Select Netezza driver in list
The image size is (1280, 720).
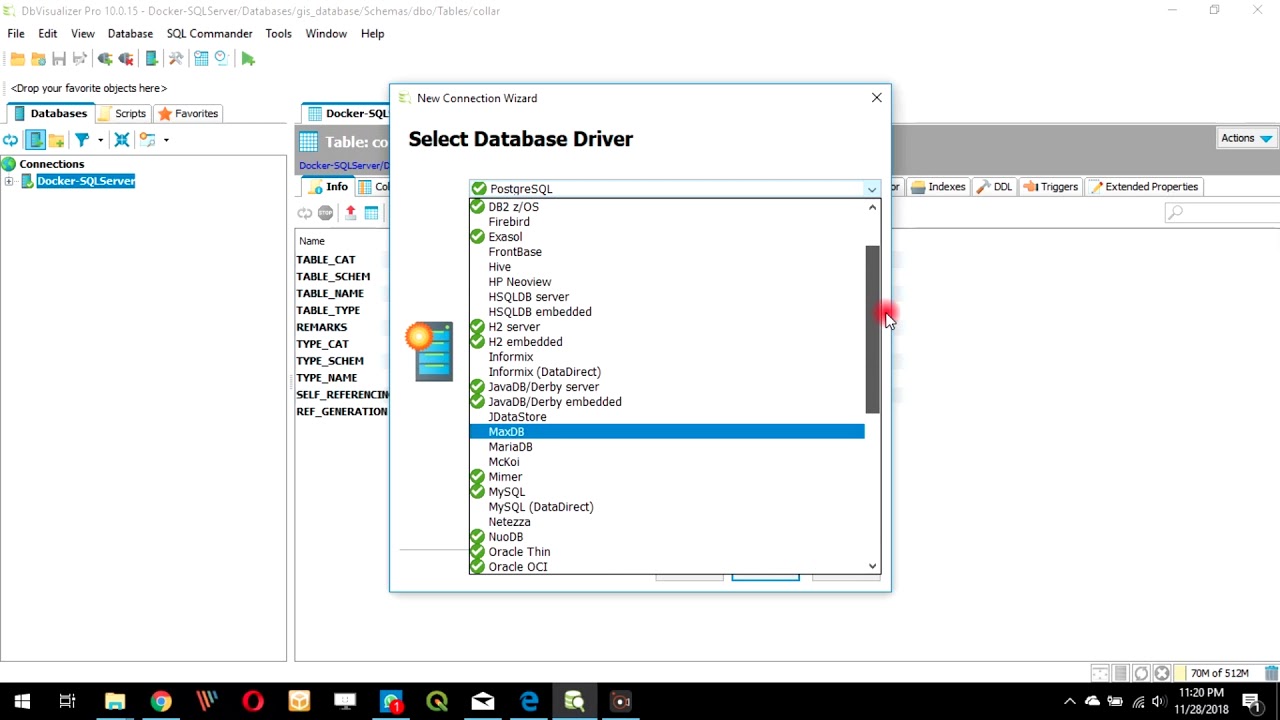click(x=666, y=522)
